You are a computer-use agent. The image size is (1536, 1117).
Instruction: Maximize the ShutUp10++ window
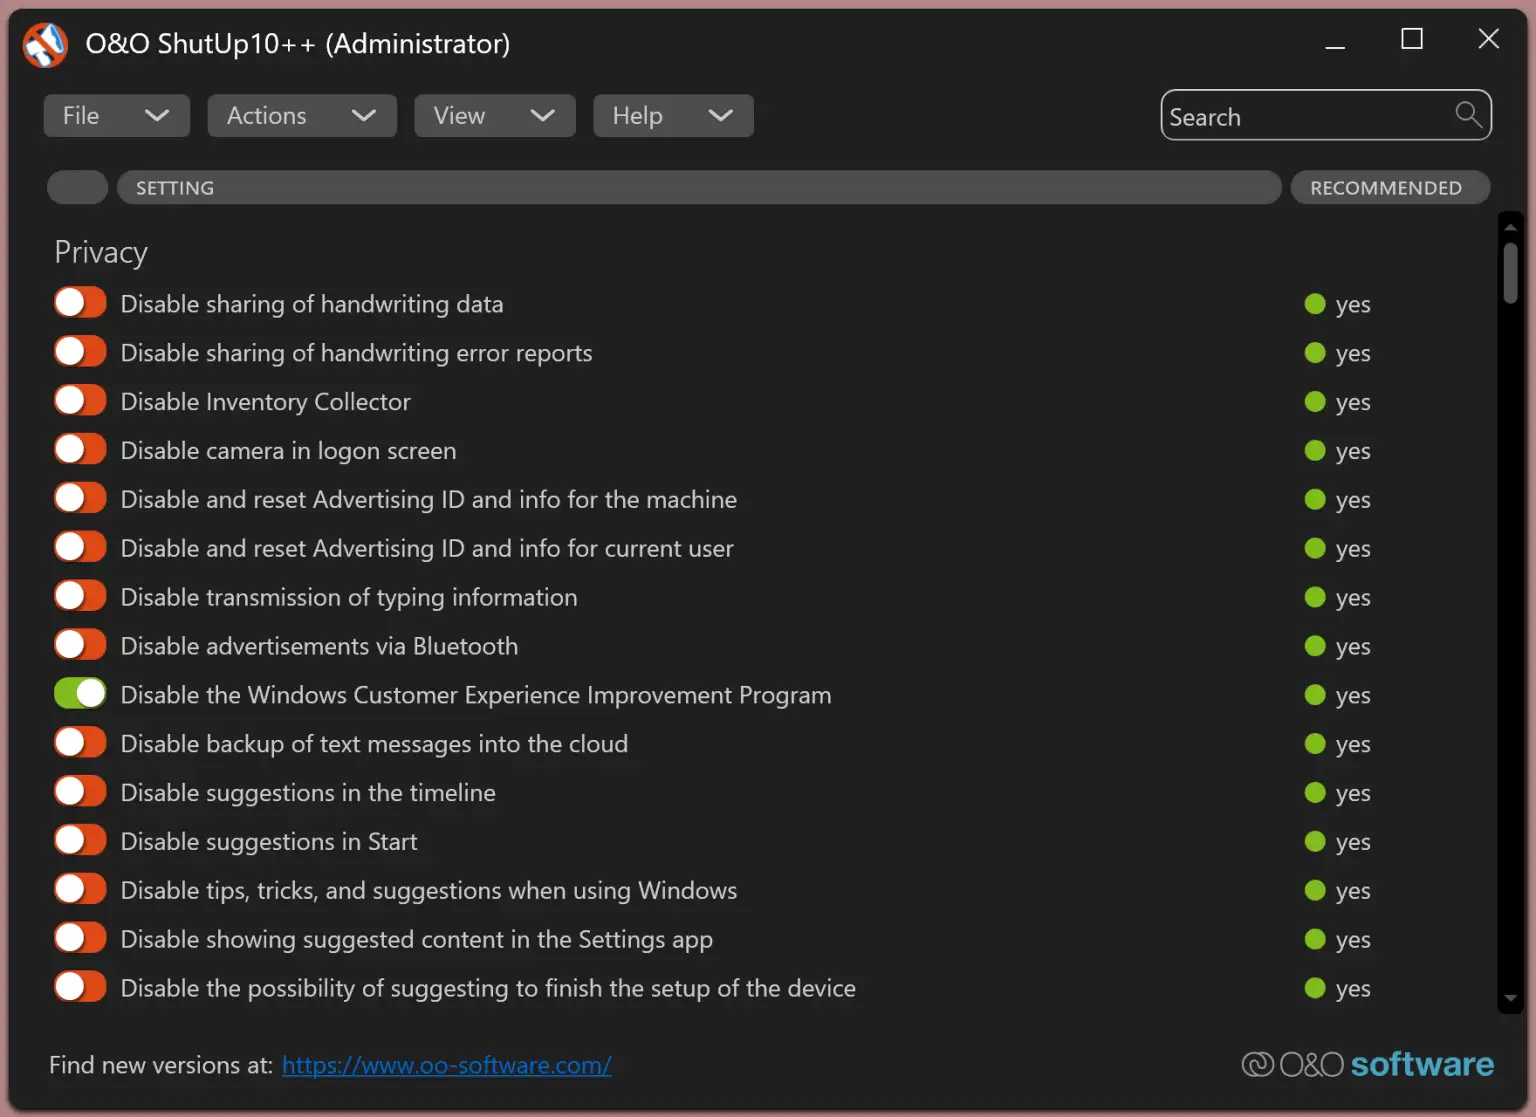(1412, 40)
